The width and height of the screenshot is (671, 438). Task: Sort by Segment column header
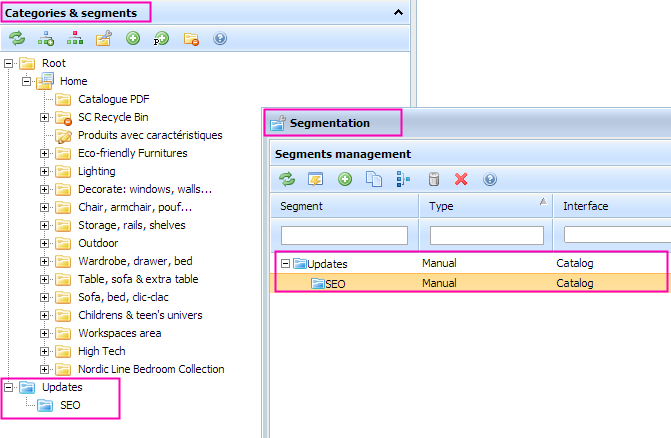[344, 206]
